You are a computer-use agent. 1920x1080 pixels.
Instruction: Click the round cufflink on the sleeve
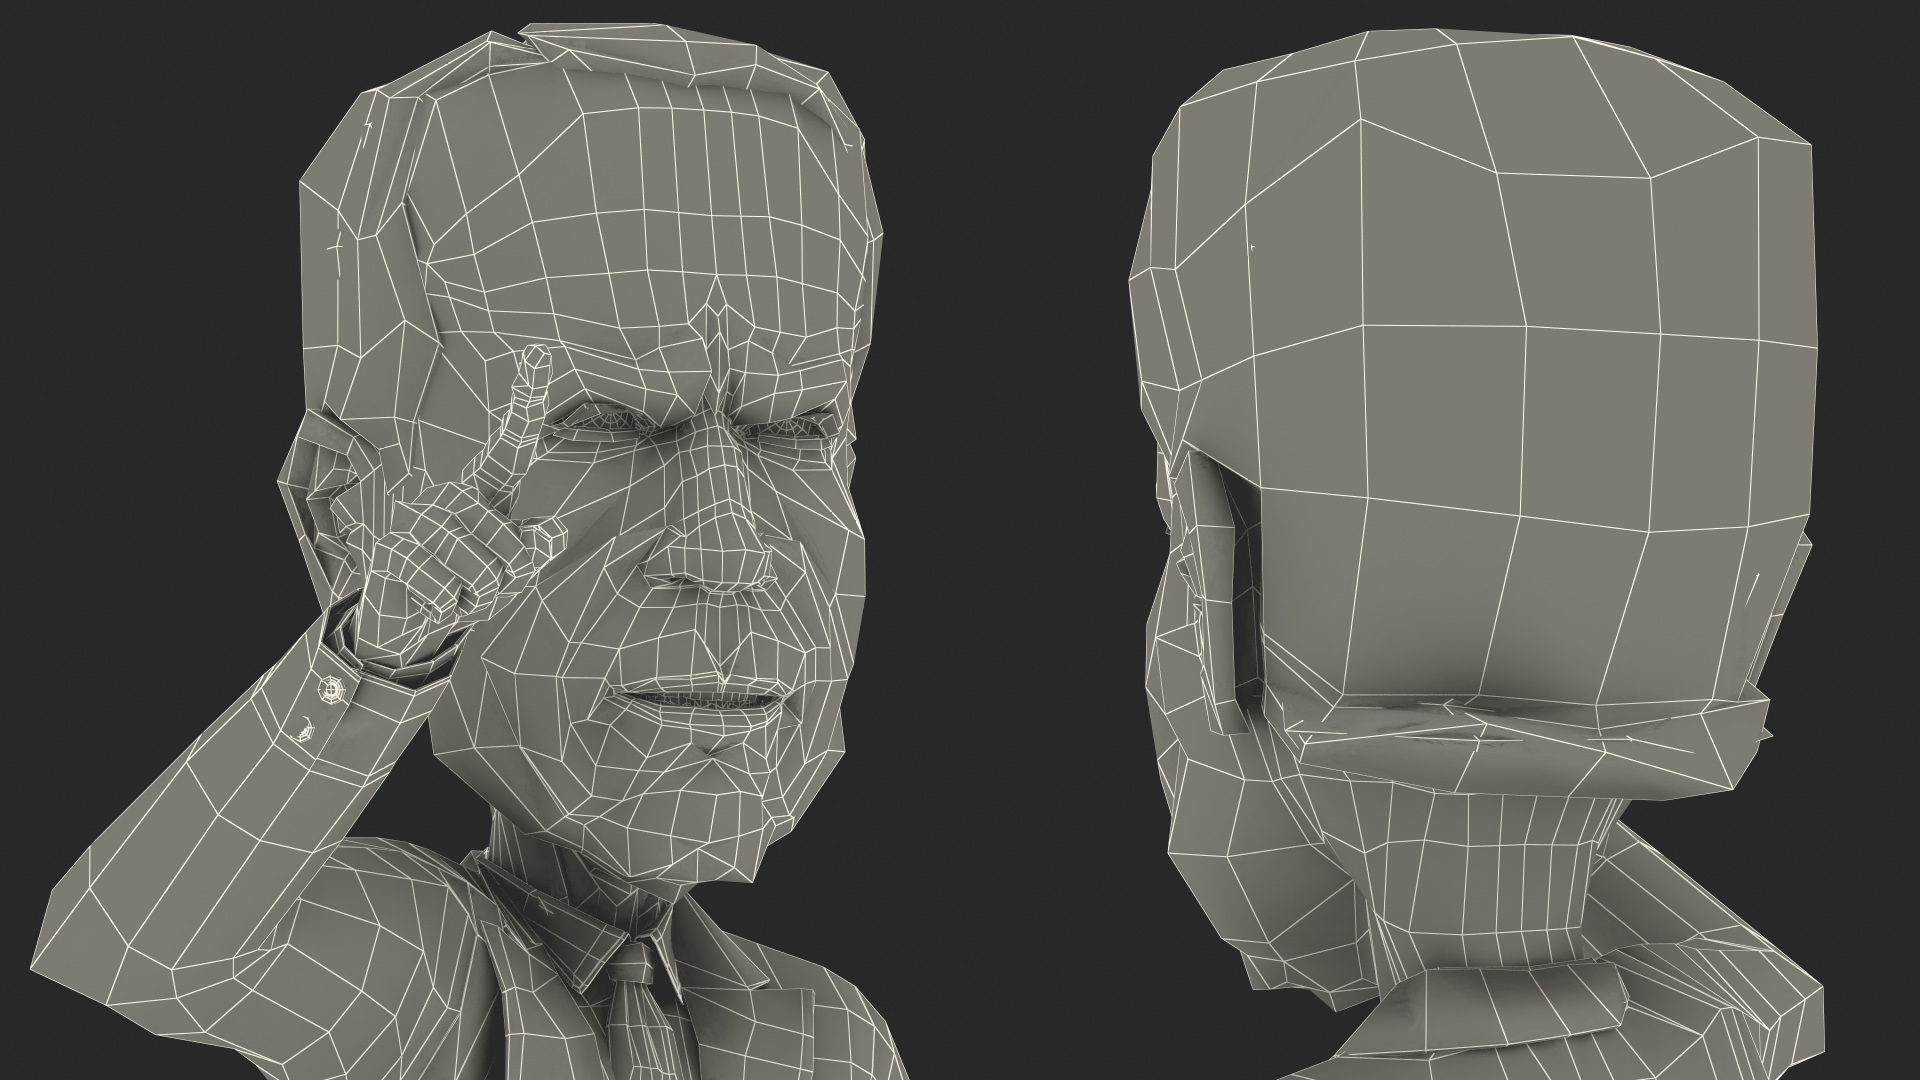pyautogui.click(x=330, y=688)
